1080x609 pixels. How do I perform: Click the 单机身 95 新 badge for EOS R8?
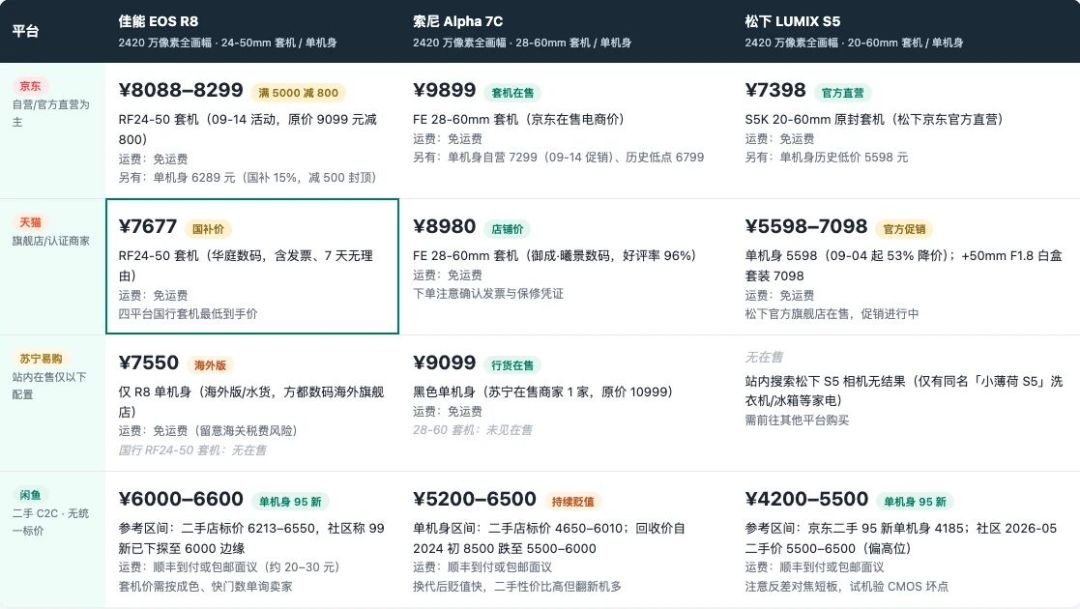point(290,502)
